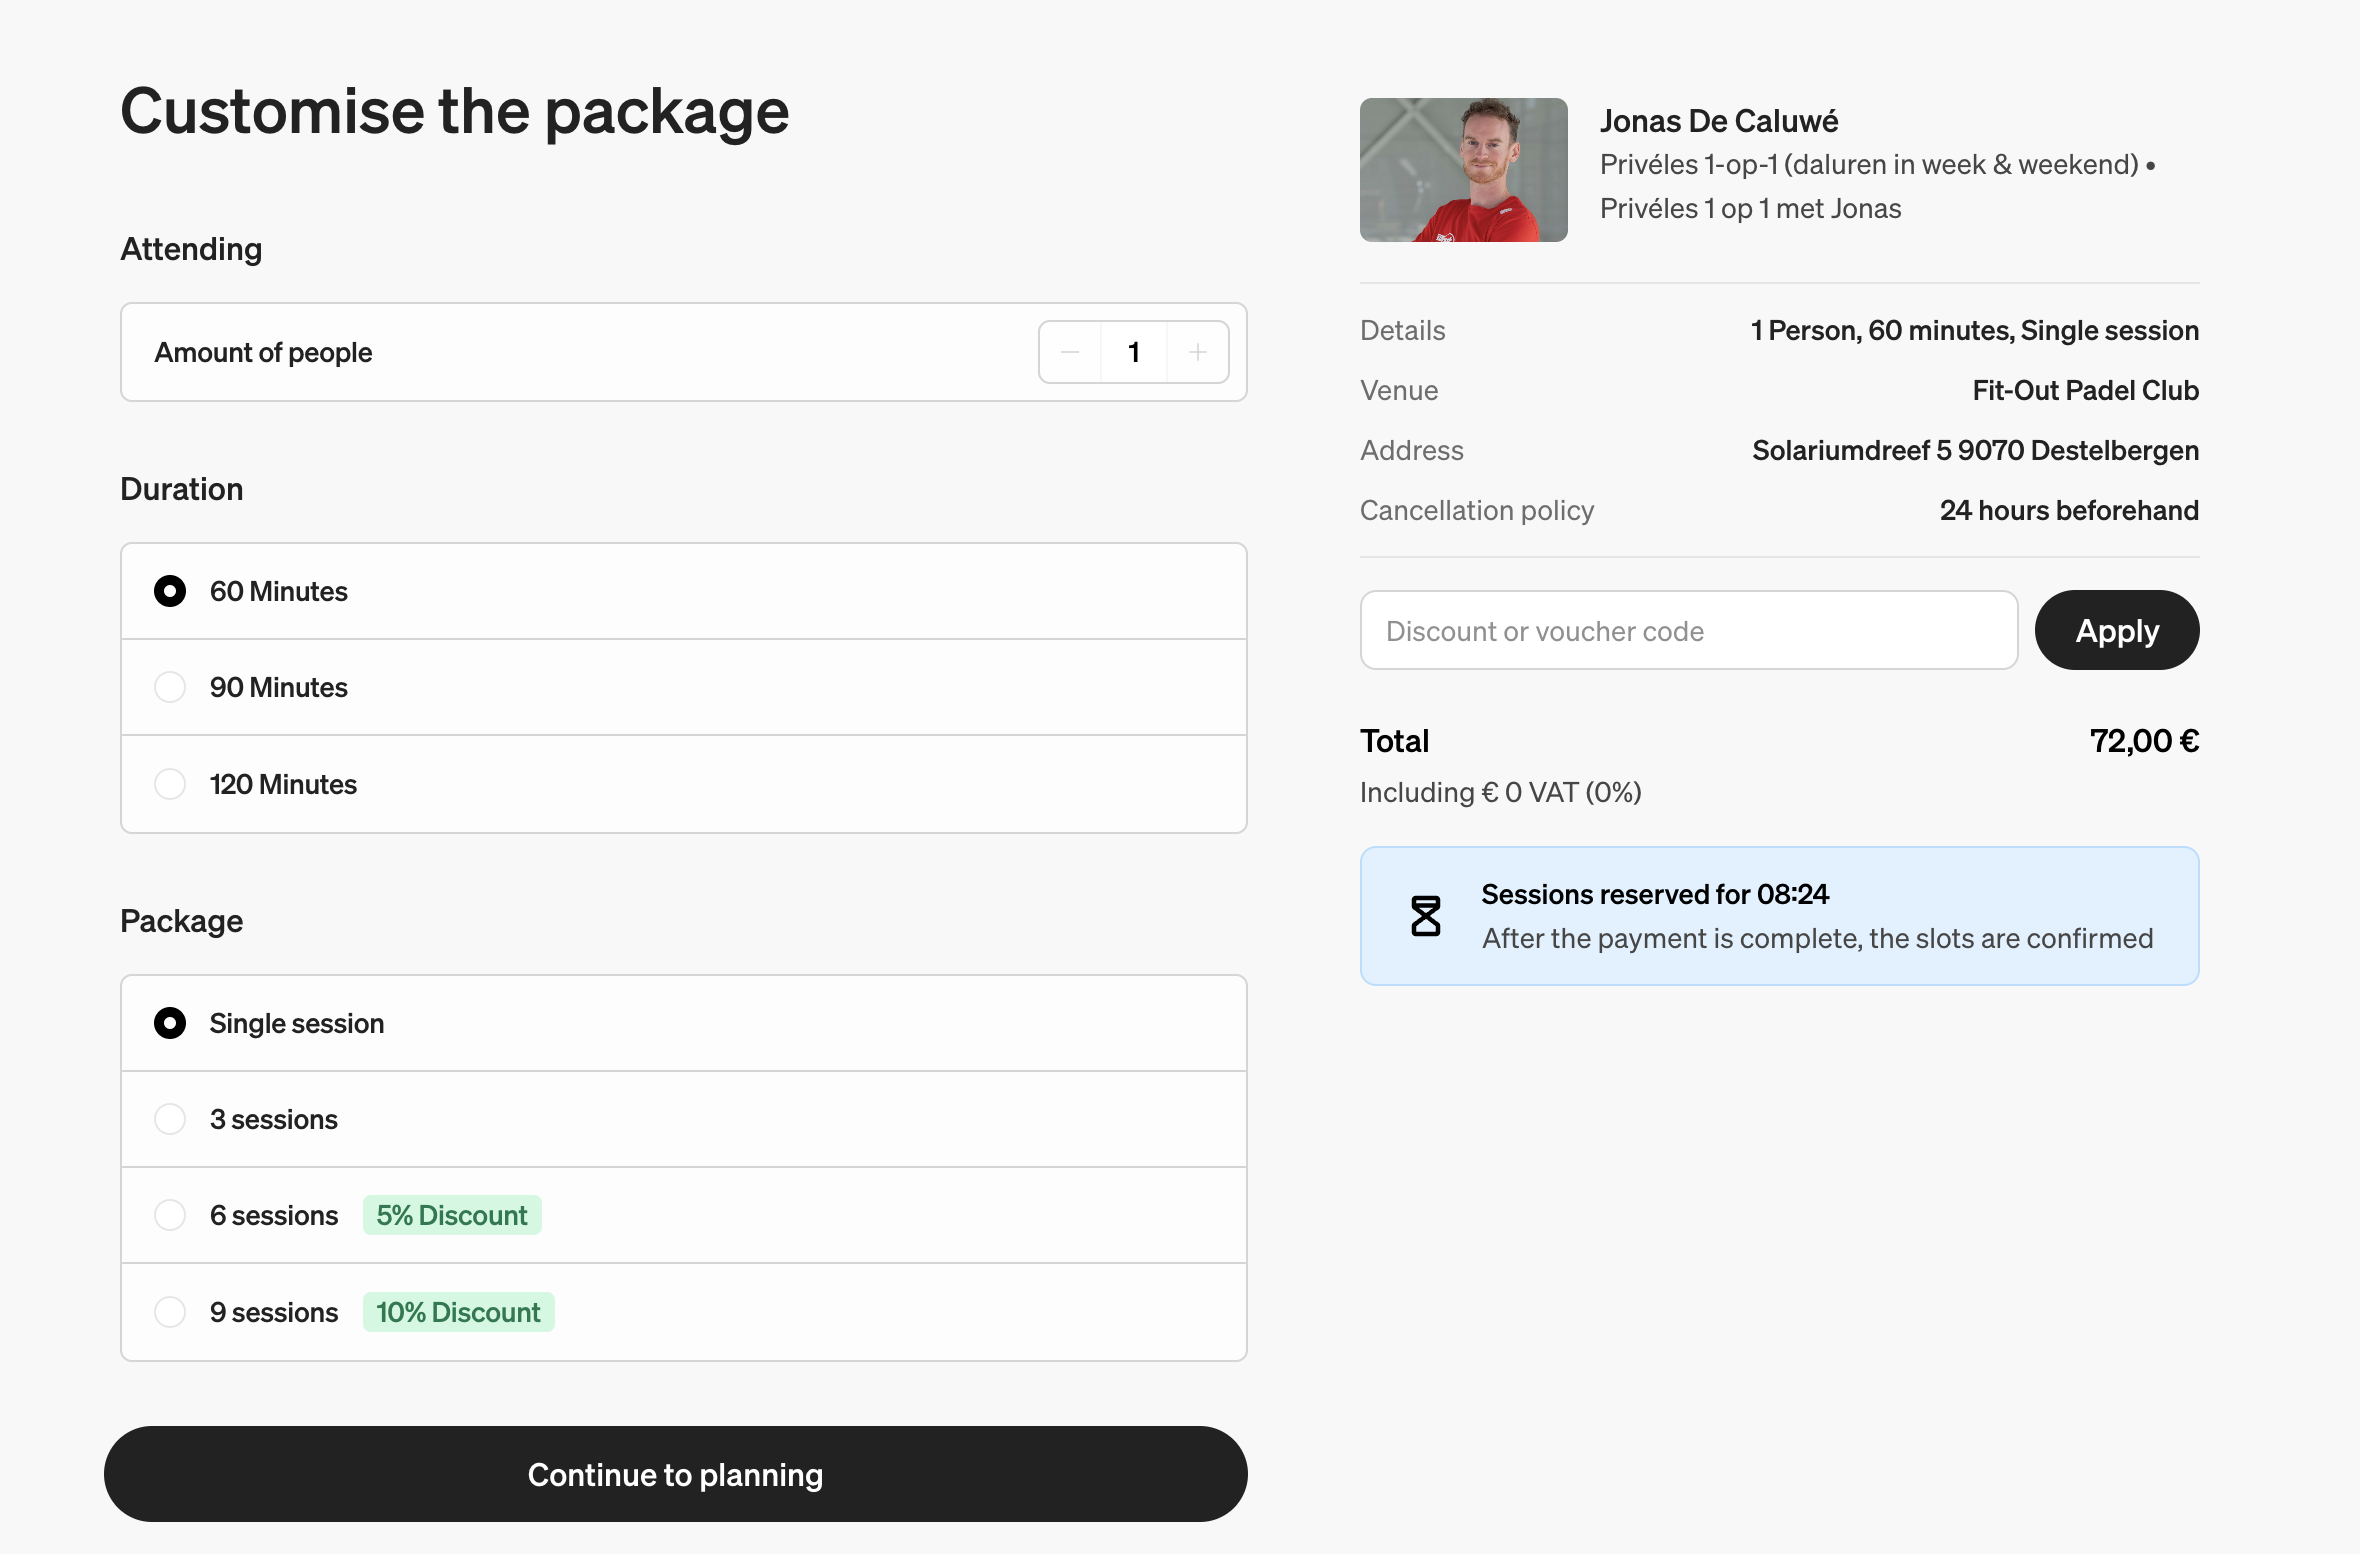Viewport: 2360px width, 1554px height.
Task: Click the amount of people number field
Action: [x=1133, y=352]
